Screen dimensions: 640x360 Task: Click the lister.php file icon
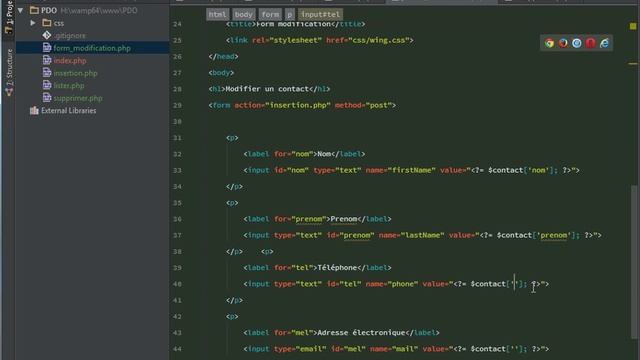(x=47, y=85)
